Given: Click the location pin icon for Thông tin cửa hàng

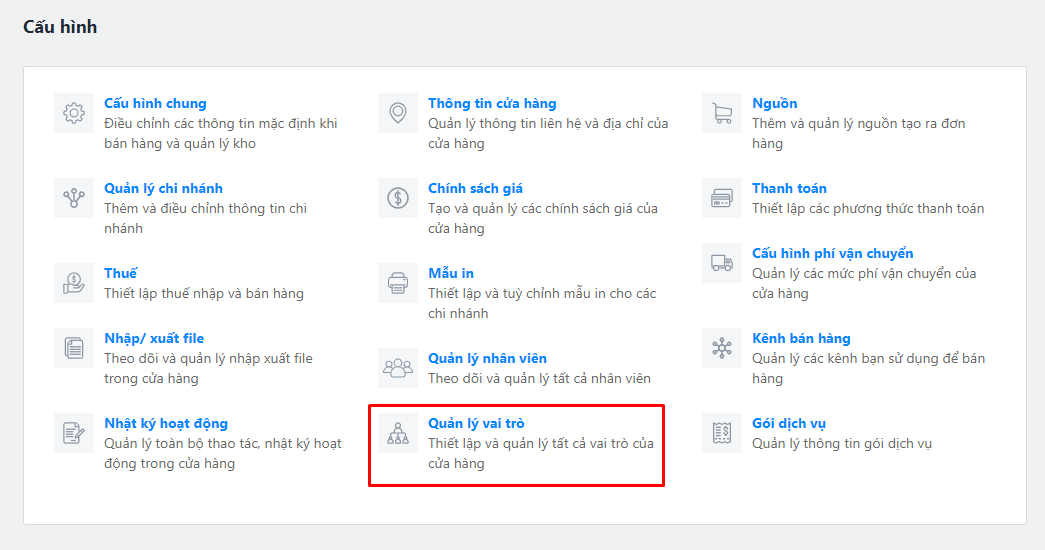Looking at the screenshot, I should point(398,113).
